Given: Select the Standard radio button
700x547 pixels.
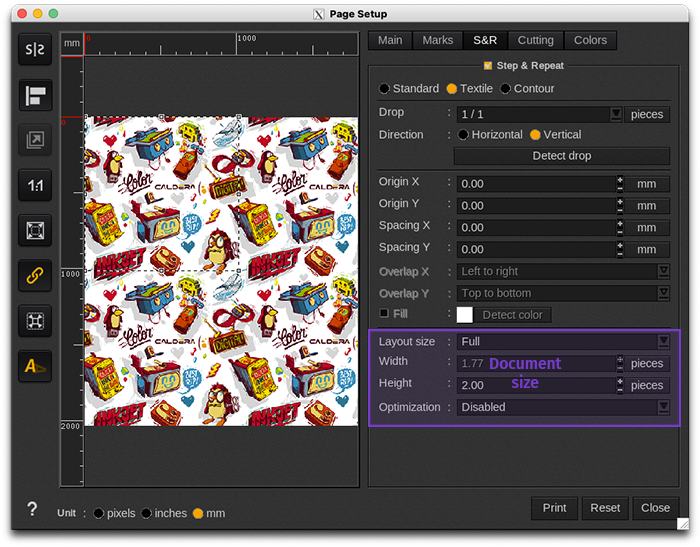Looking at the screenshot, I should 385,89.
